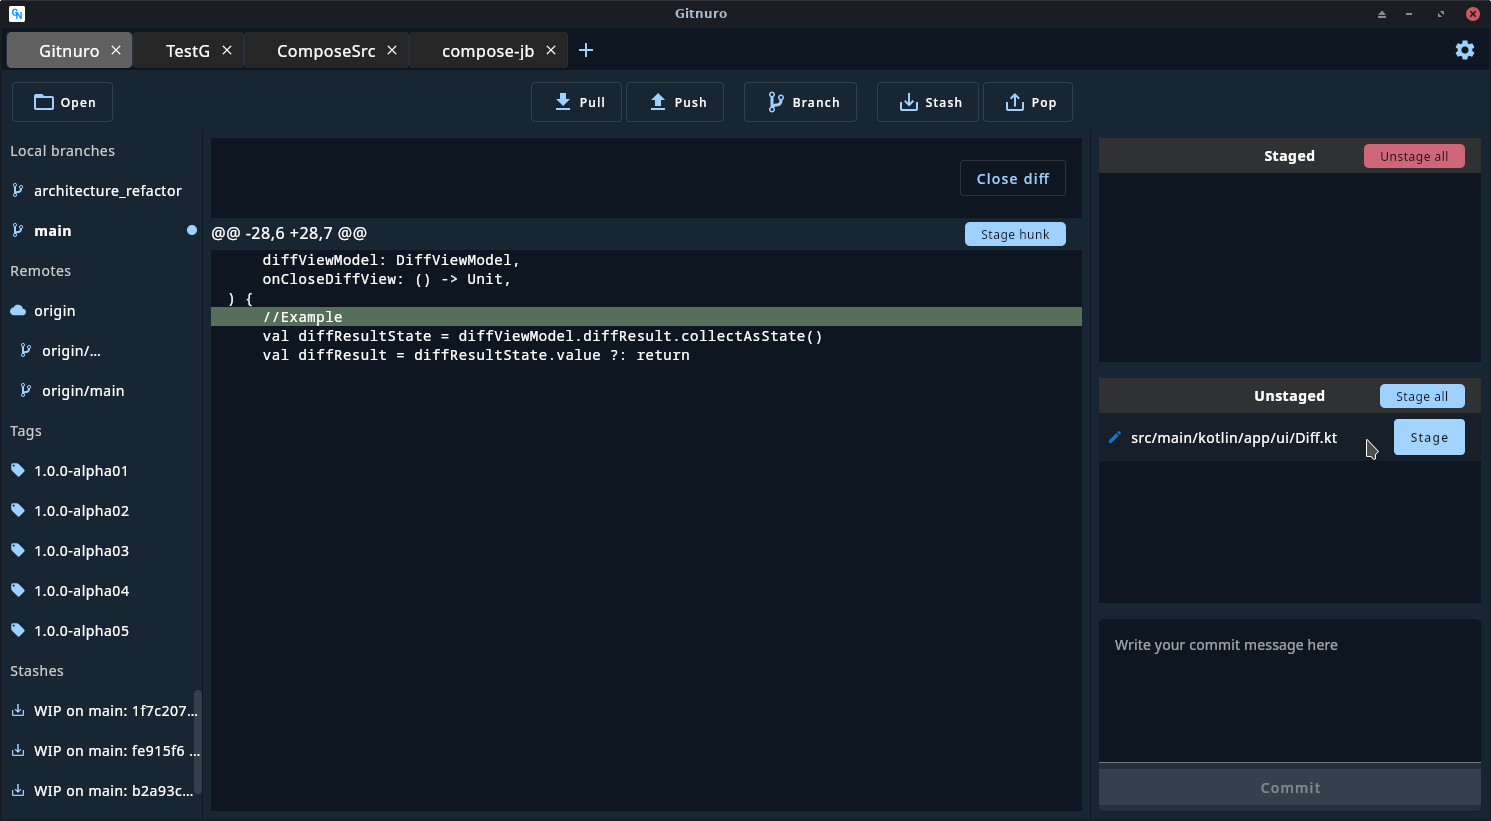The image size is (1491, 821).
Task: Open stash WIP on main: 1f7c207
Action: 101,711
